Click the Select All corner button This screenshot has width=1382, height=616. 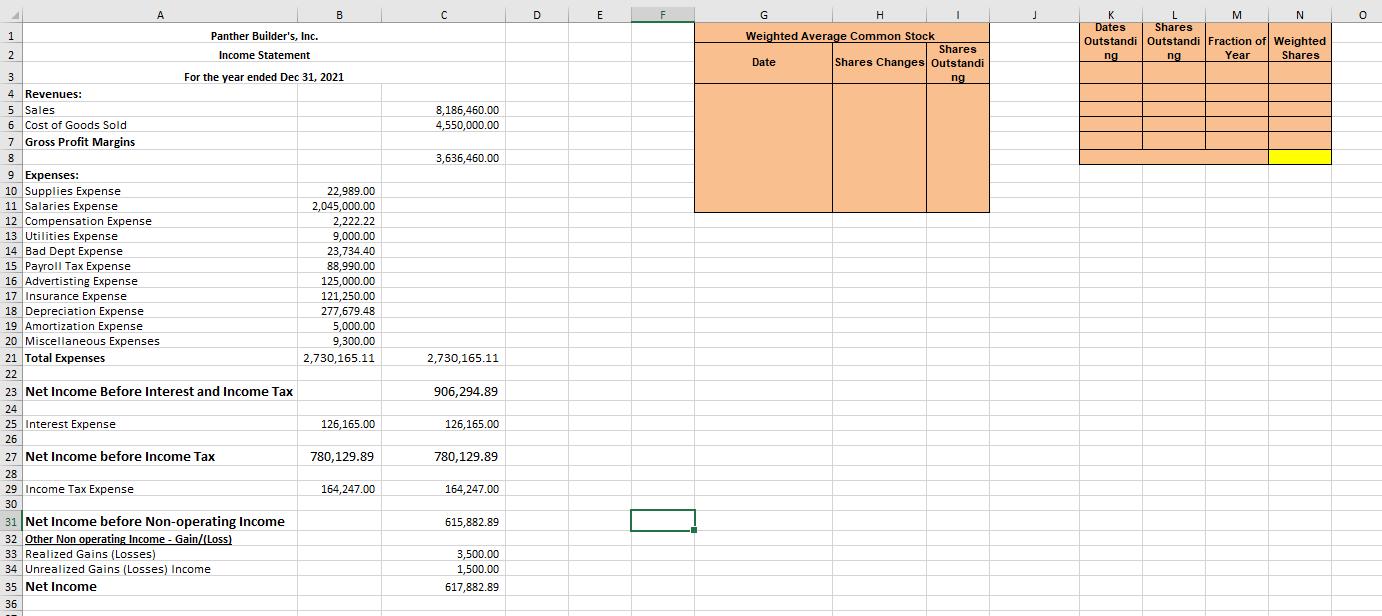9,14
